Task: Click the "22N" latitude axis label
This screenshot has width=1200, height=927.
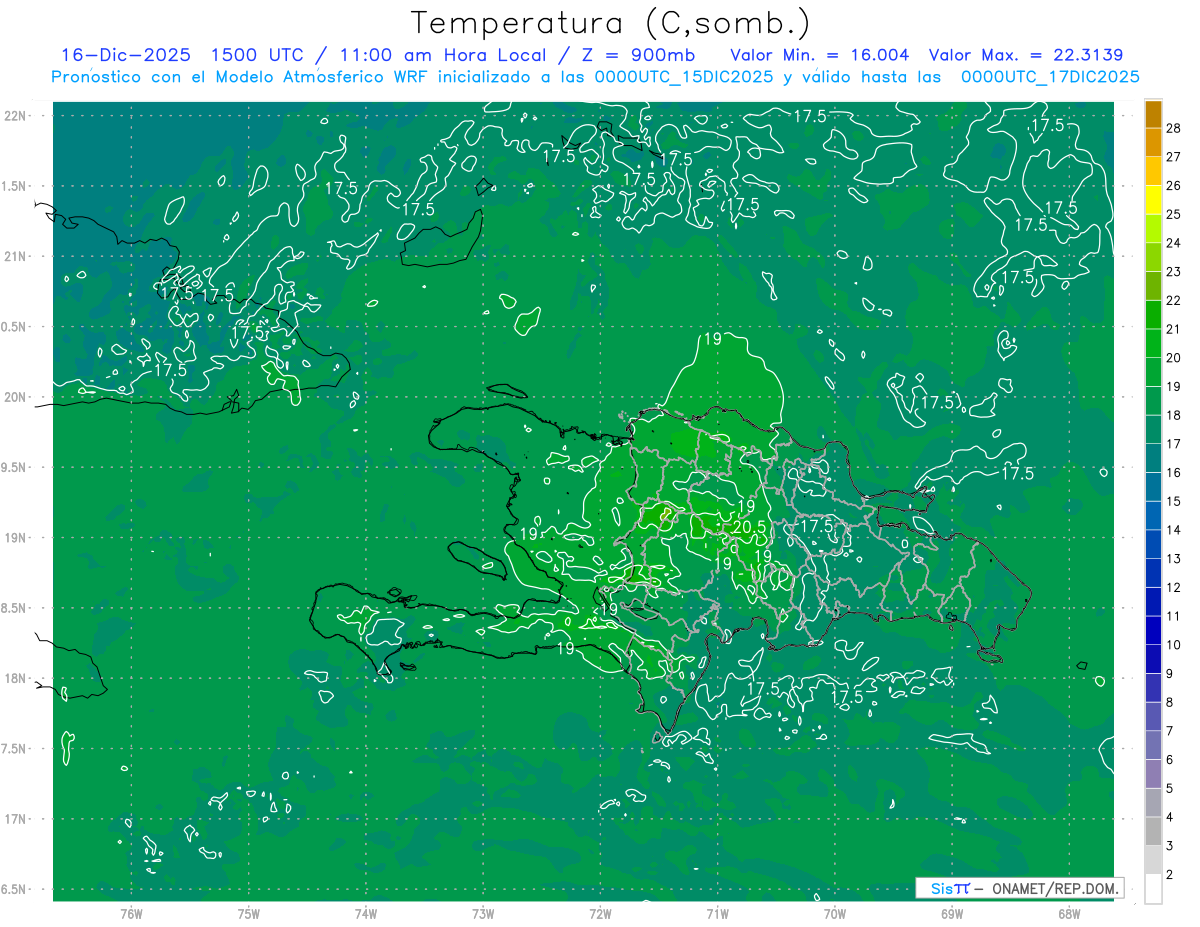Action: tap(14, 116)
